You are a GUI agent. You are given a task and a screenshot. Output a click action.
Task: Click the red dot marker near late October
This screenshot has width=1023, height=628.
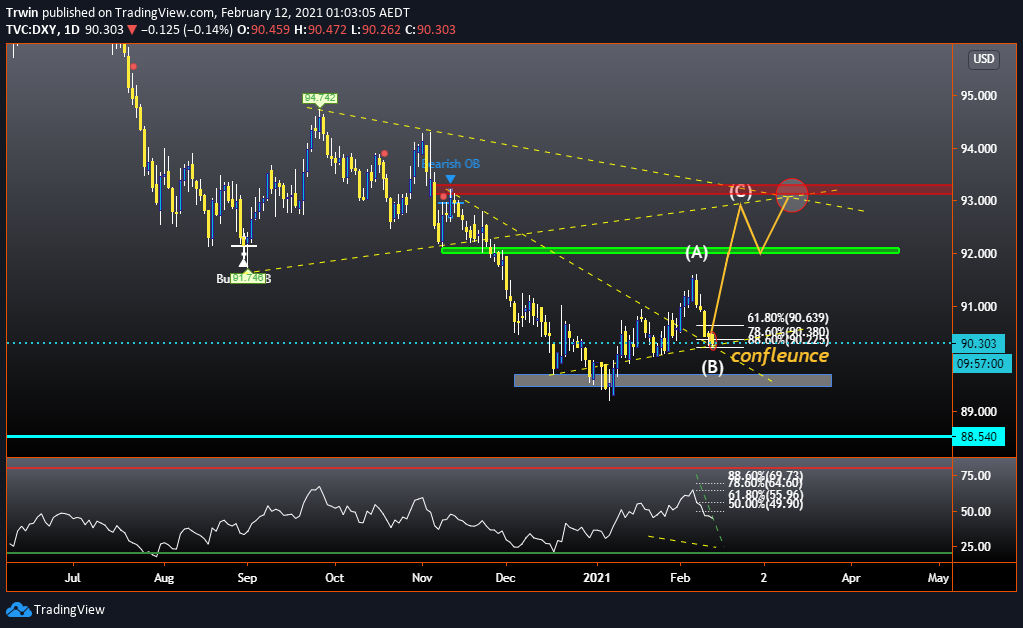pyautogui.click(x=384, y=153)
